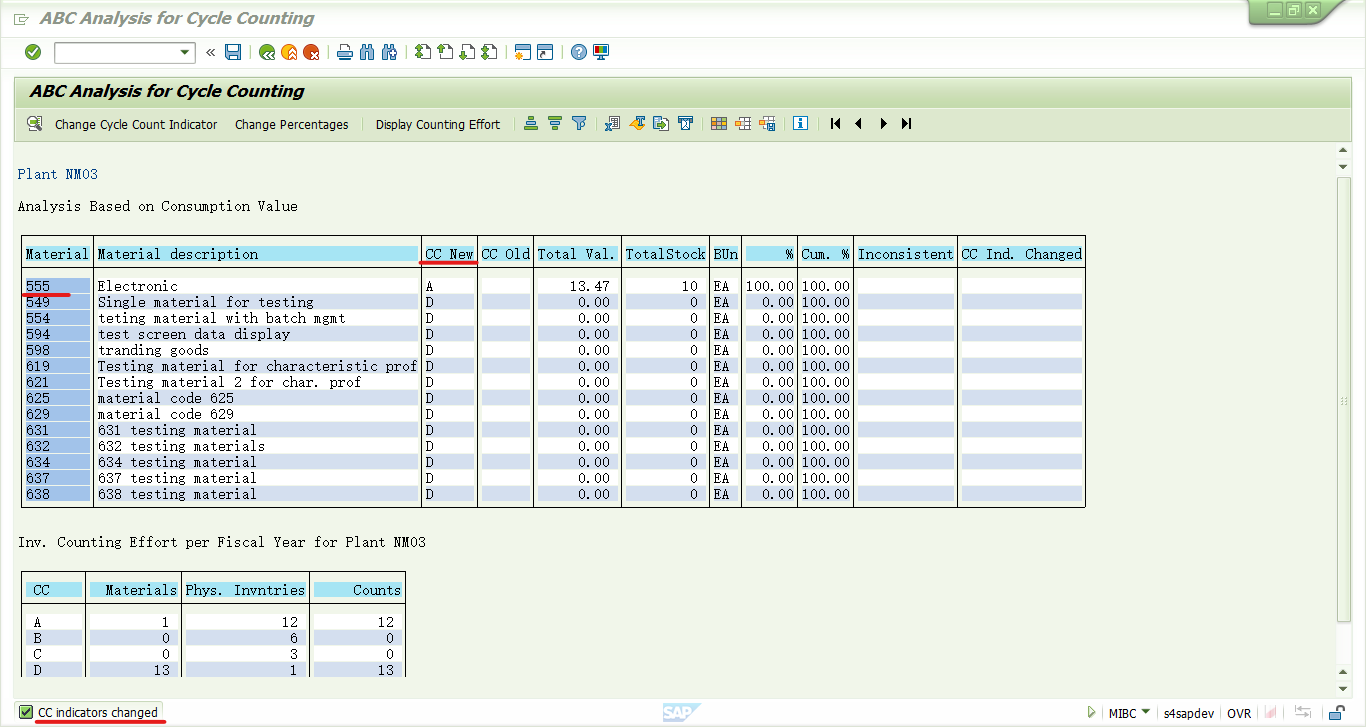Save the ABC analysis results

pyautogui.click(x=233, y=52)
